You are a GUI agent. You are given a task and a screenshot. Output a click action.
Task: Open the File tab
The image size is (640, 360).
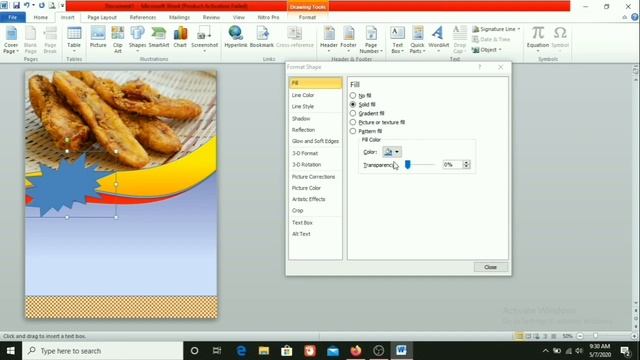[x=13, y=17]
